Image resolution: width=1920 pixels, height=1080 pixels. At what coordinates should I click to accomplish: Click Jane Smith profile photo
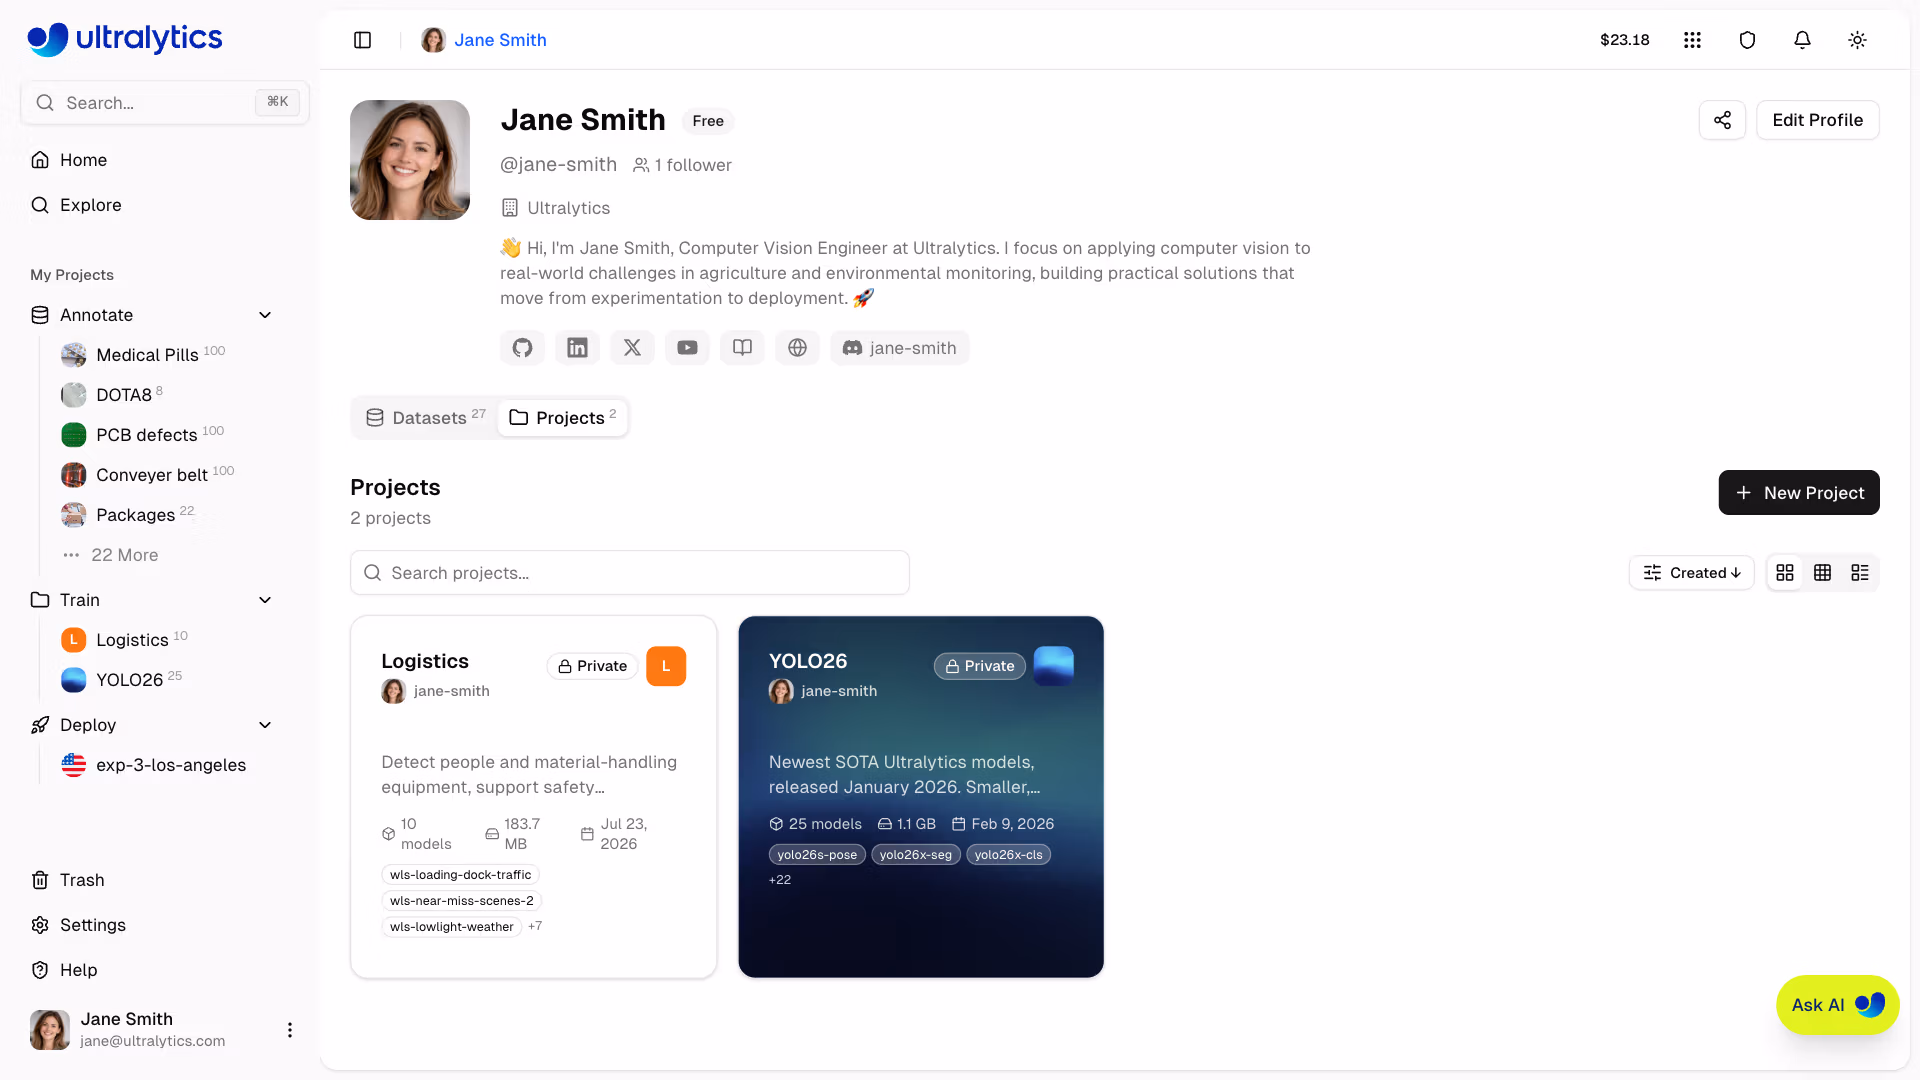tap(410, 160)
